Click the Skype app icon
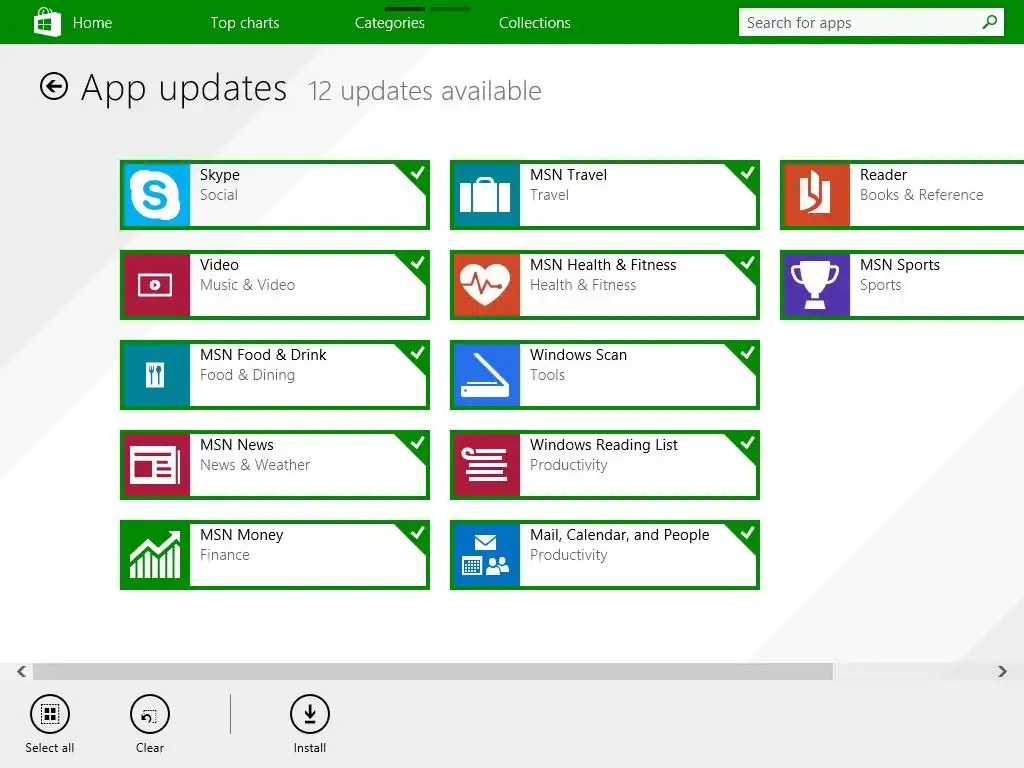 [x=155, y=195]
